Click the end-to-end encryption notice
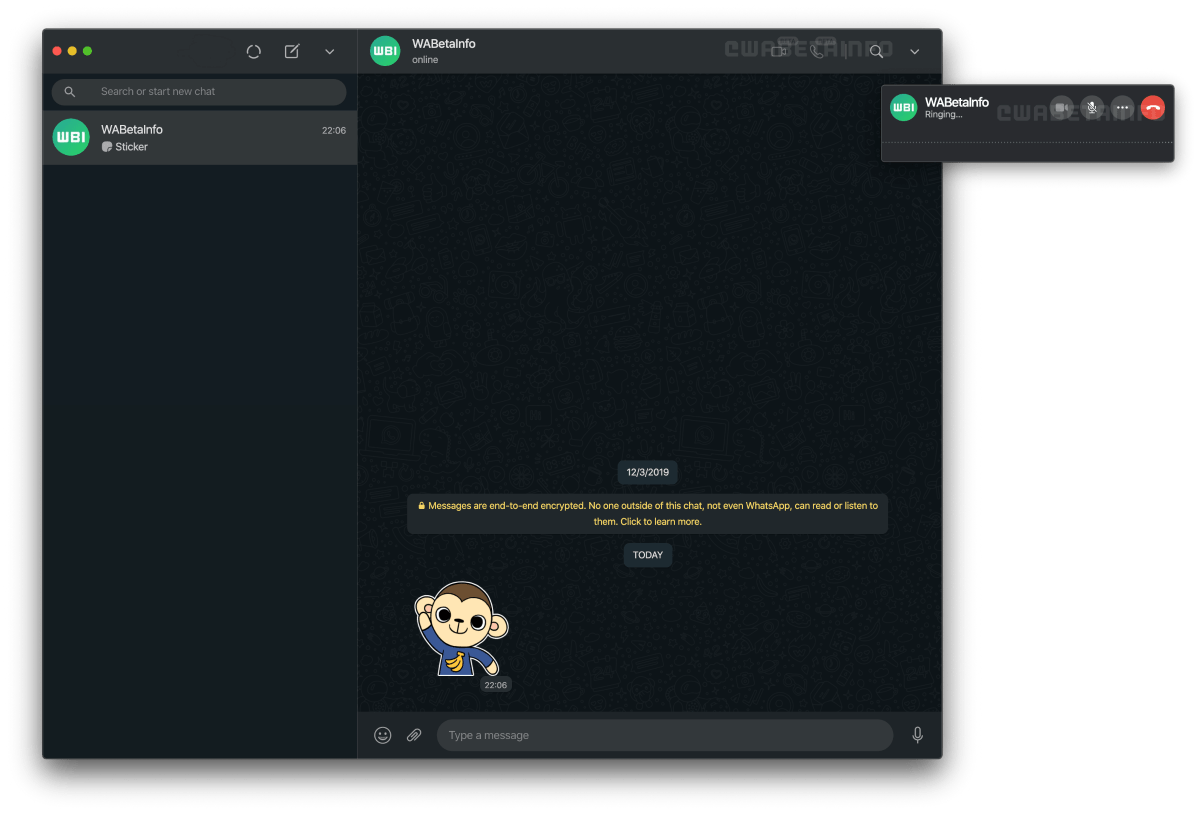1200x815 pixels. [x=648, y=513]
